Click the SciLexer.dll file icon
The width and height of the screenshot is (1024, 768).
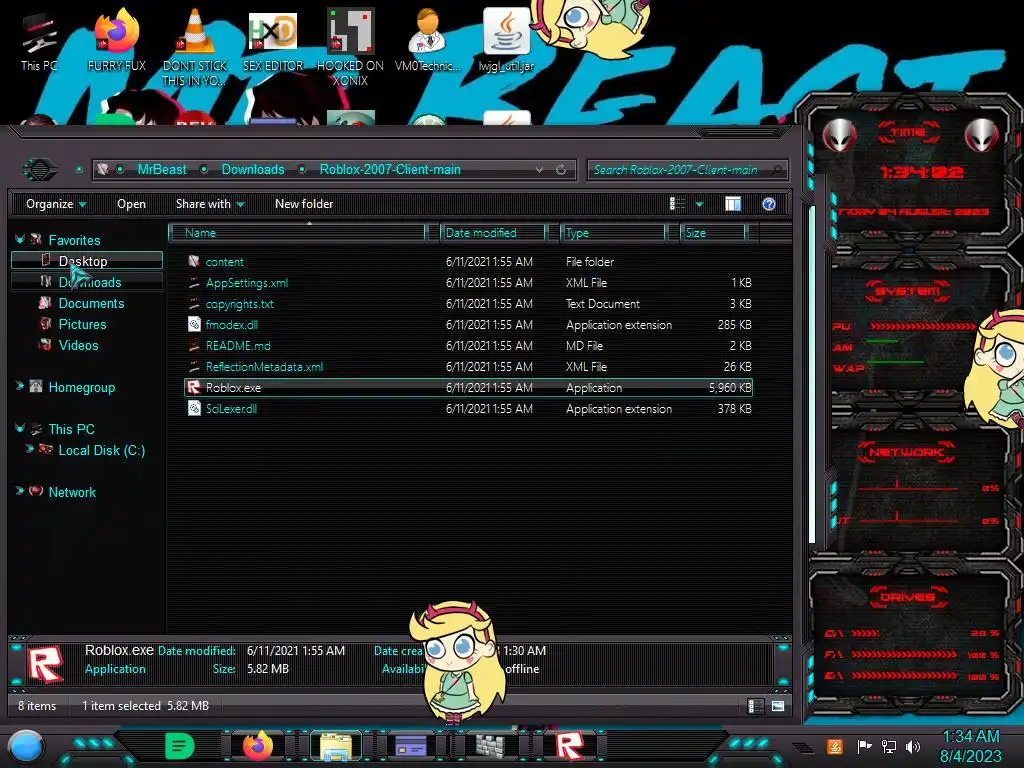[x=194, y=408]
